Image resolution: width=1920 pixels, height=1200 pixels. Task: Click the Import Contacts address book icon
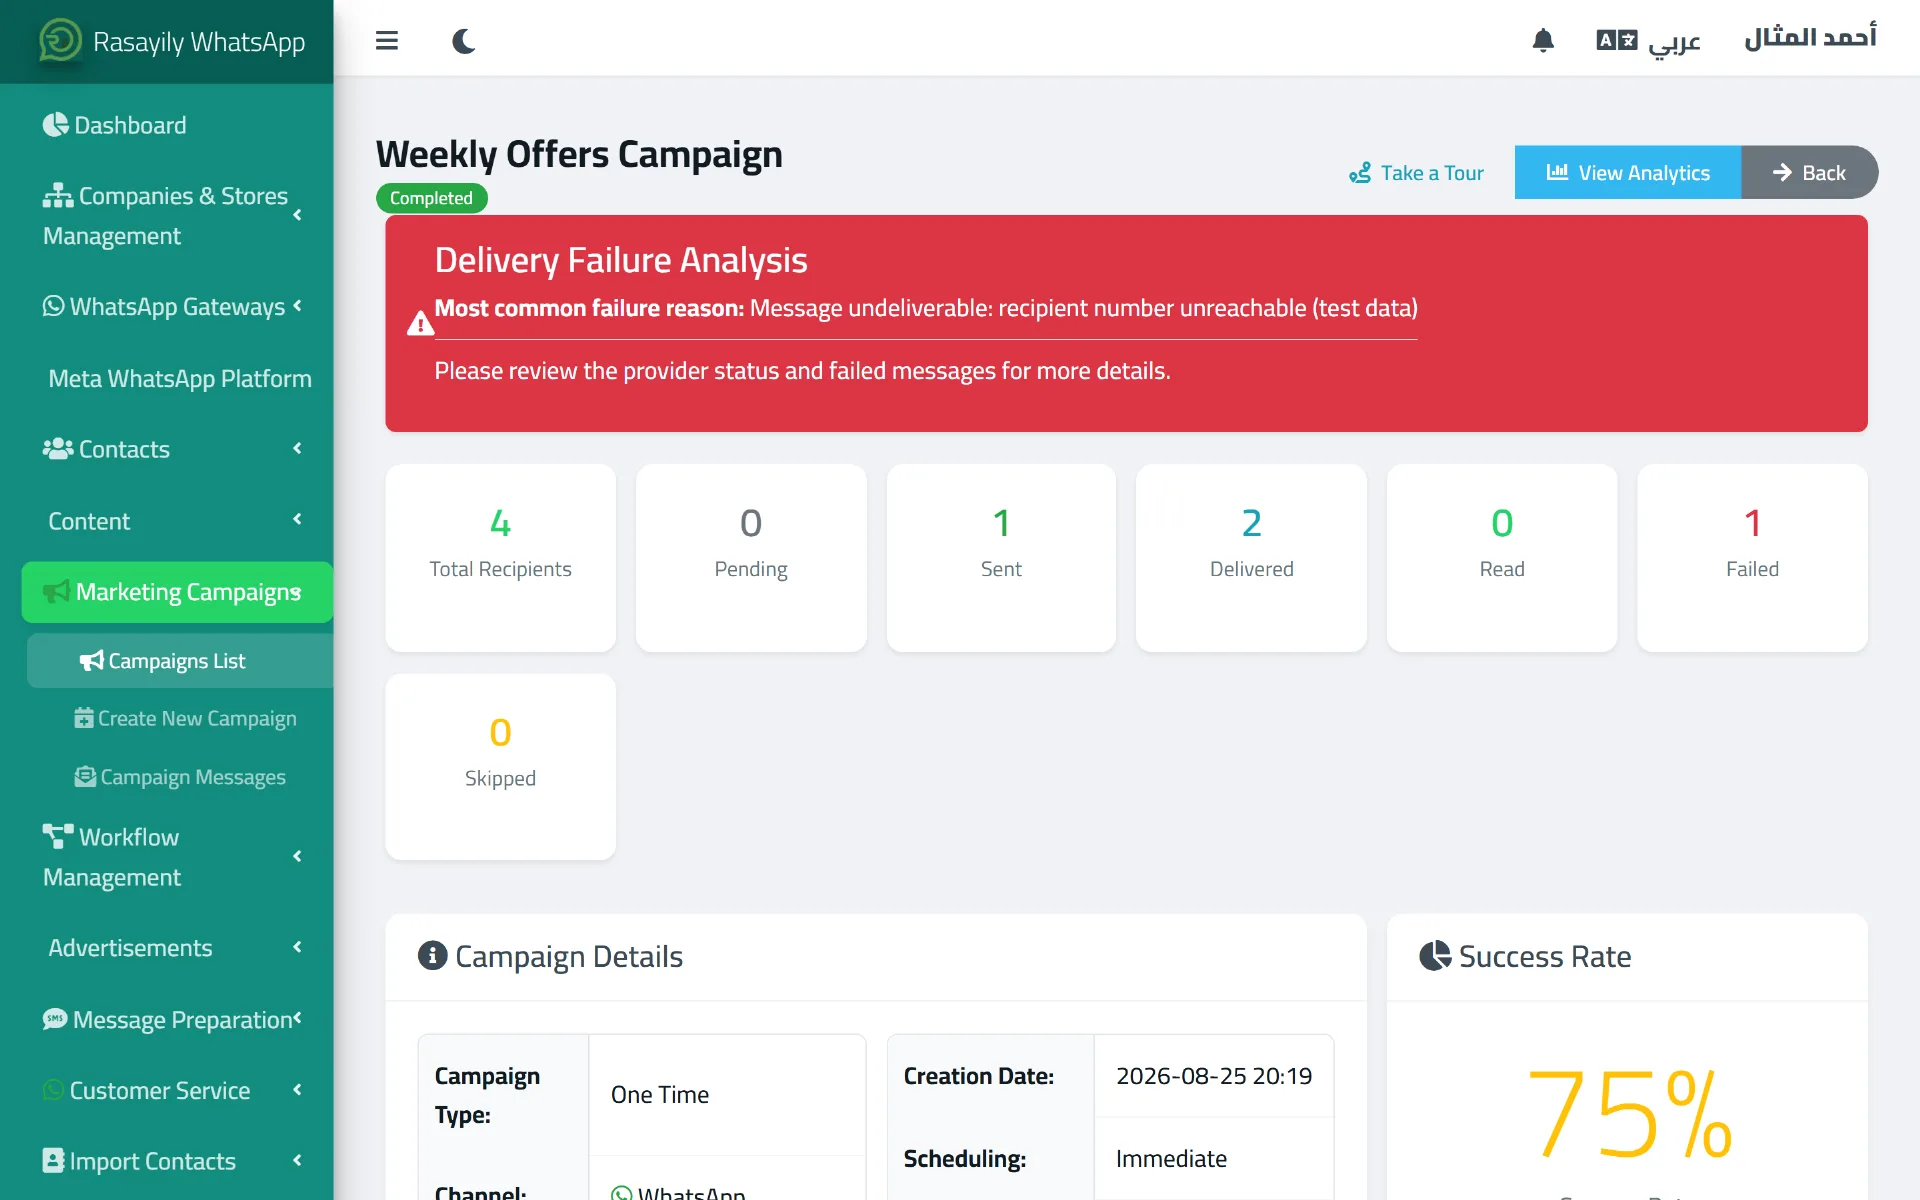(53, 1161)
